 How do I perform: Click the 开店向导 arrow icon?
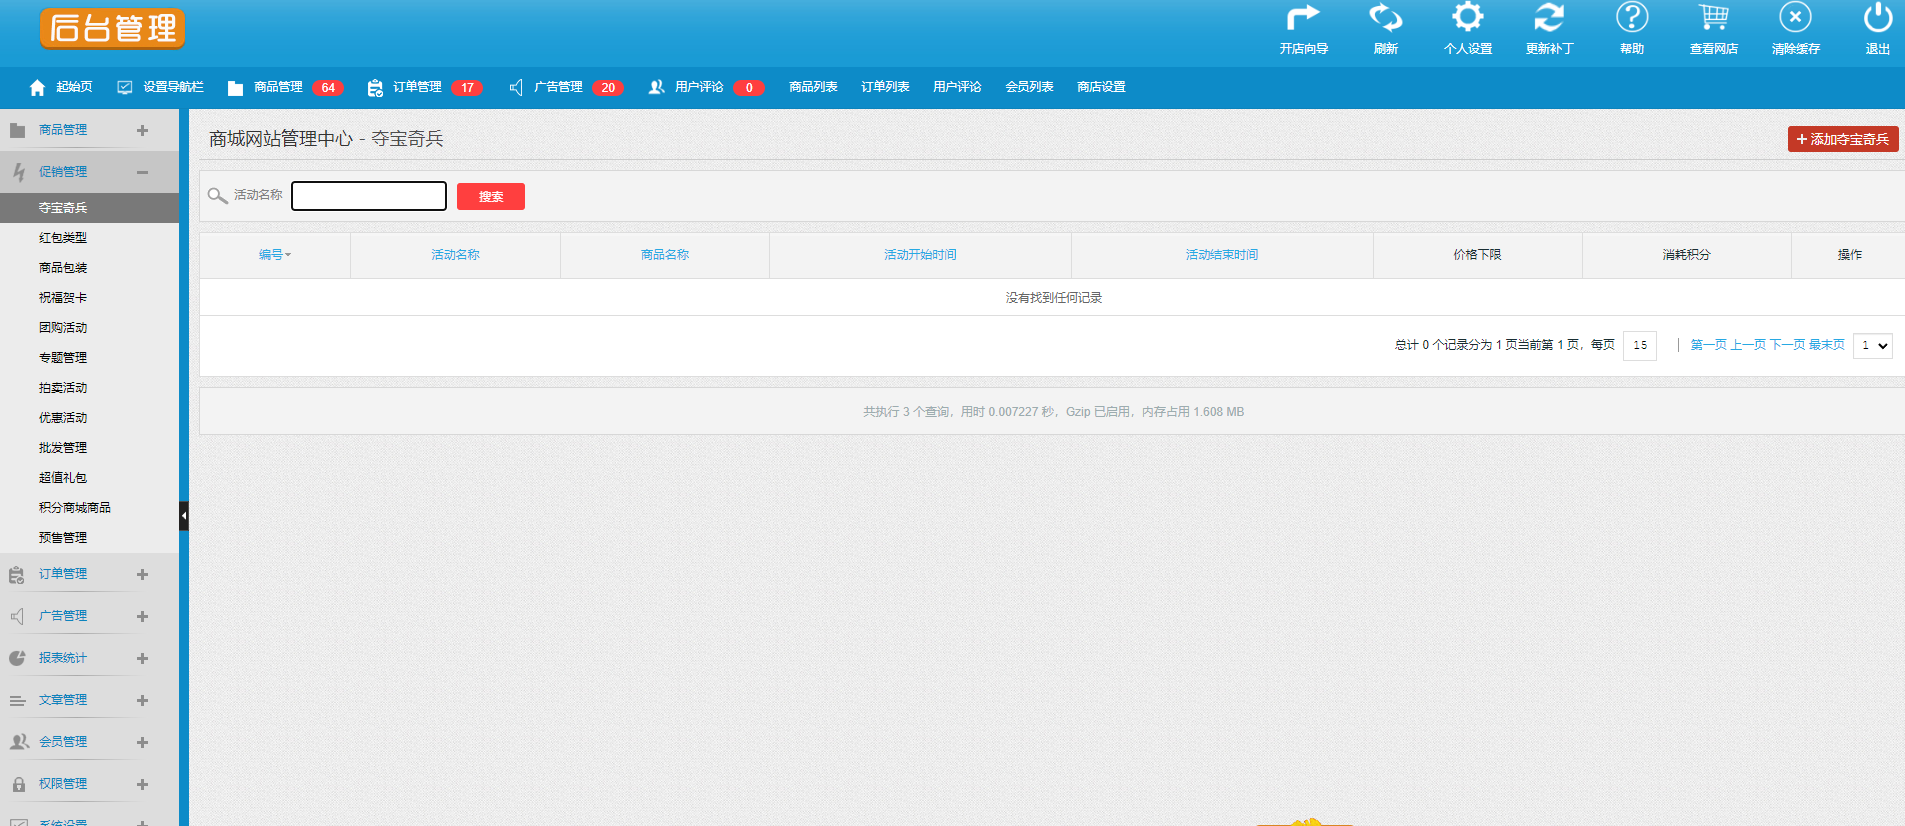1303,17
